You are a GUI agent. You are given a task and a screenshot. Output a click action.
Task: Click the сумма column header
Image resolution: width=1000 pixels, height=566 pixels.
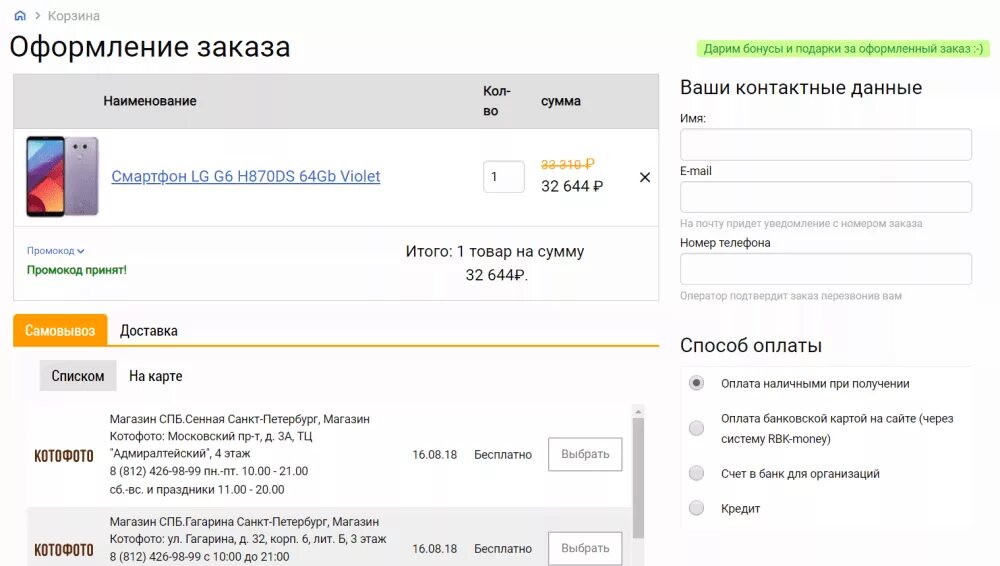tap(561, 101)
